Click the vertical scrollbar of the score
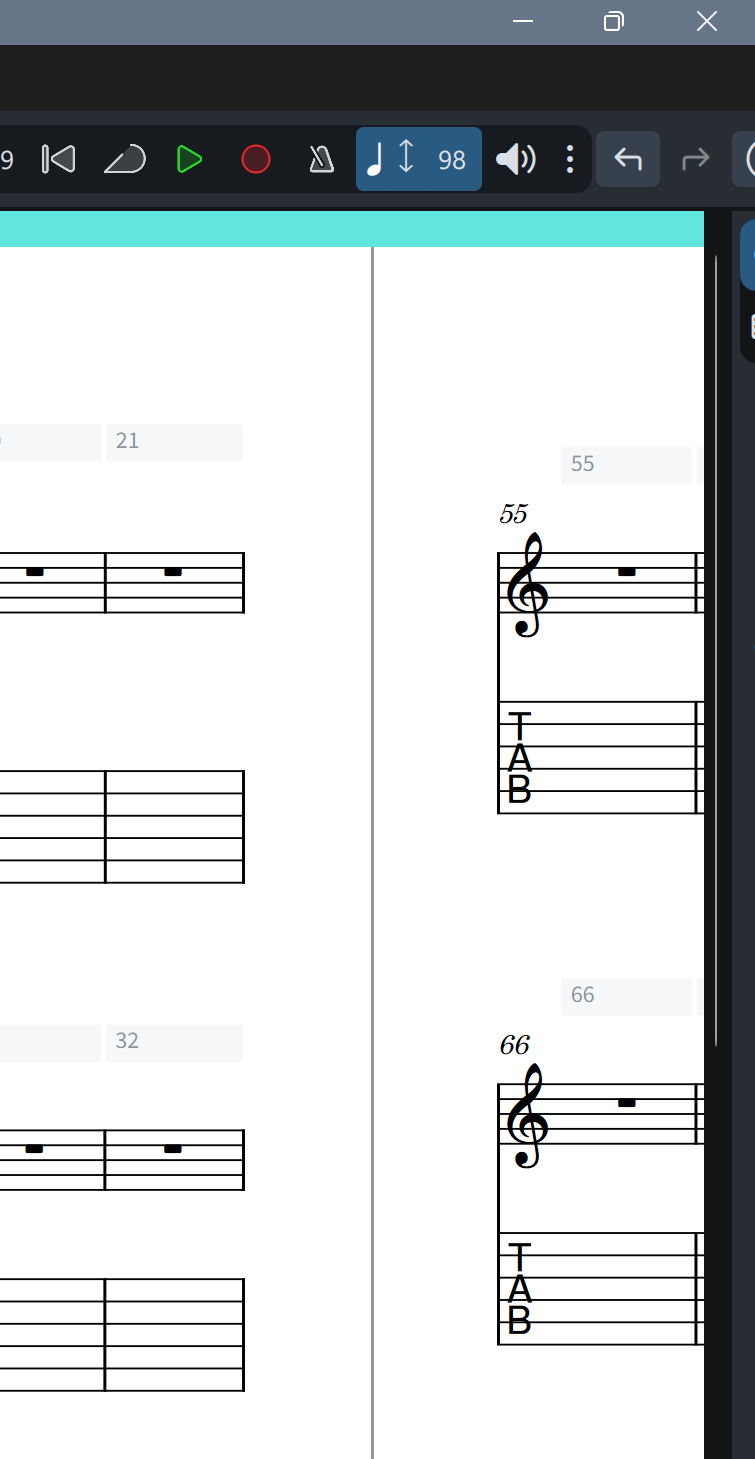Viewport: 755px width, 1459px height. (x=716, y=650)
